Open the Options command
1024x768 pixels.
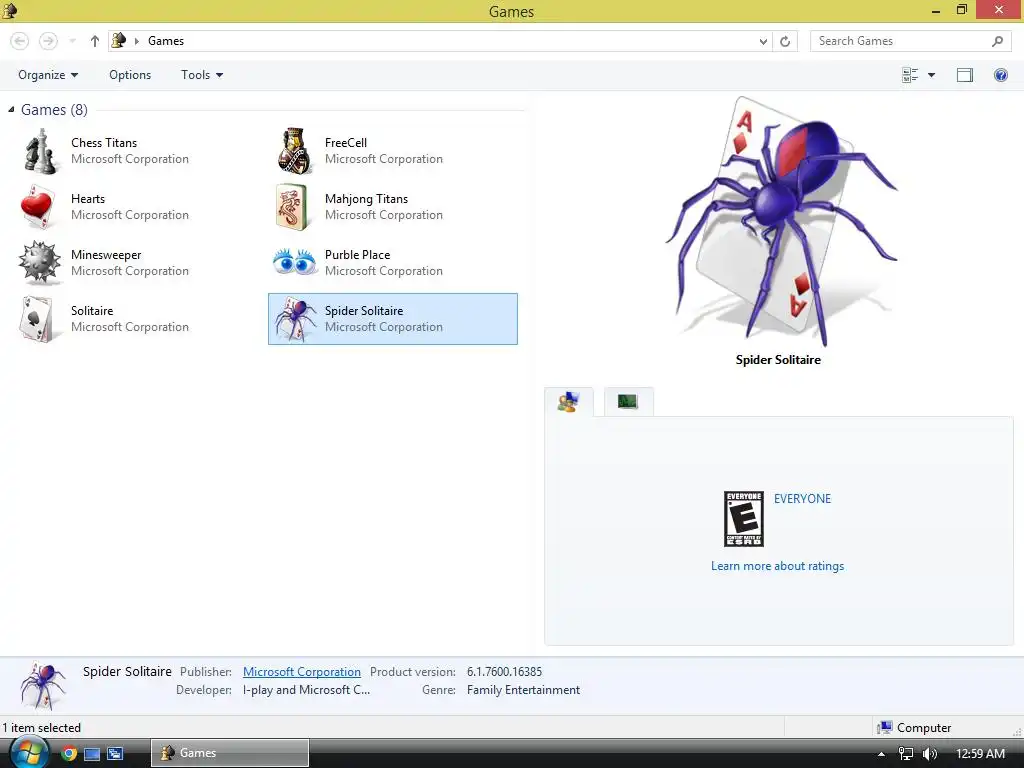(130, 75)
